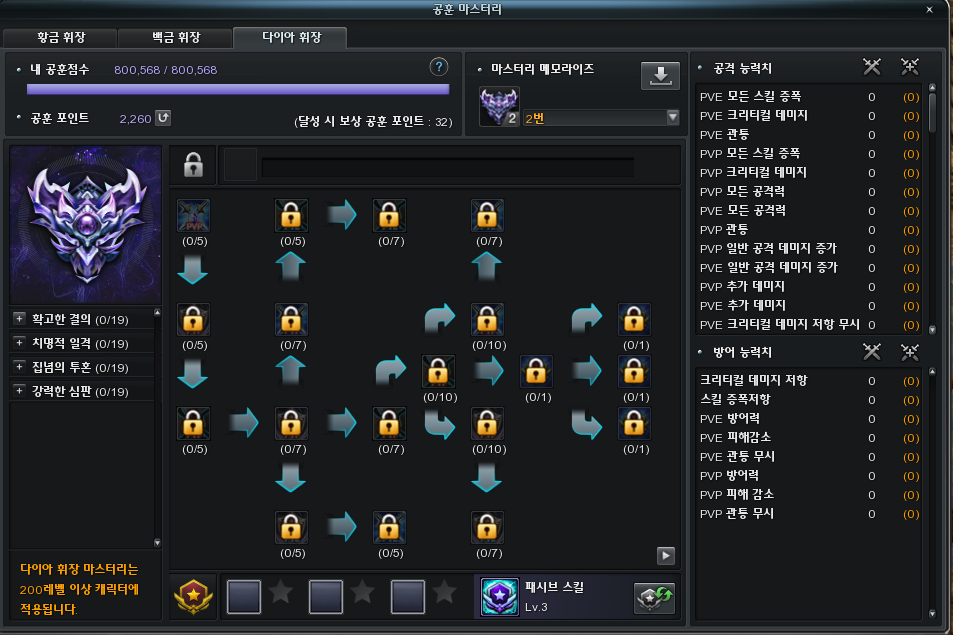The image size is (953, 635).
Task: Click the passive skill reset icon button
Action: [654, 597]
